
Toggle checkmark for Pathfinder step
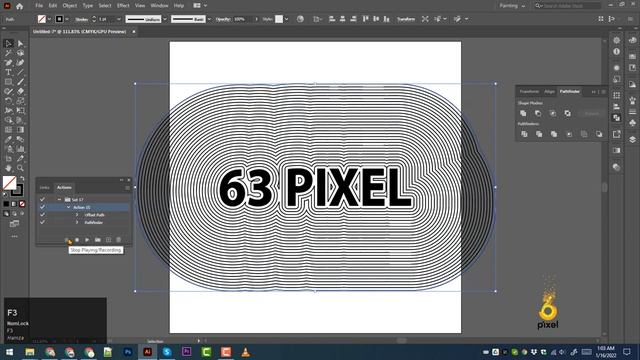[42, 222]
